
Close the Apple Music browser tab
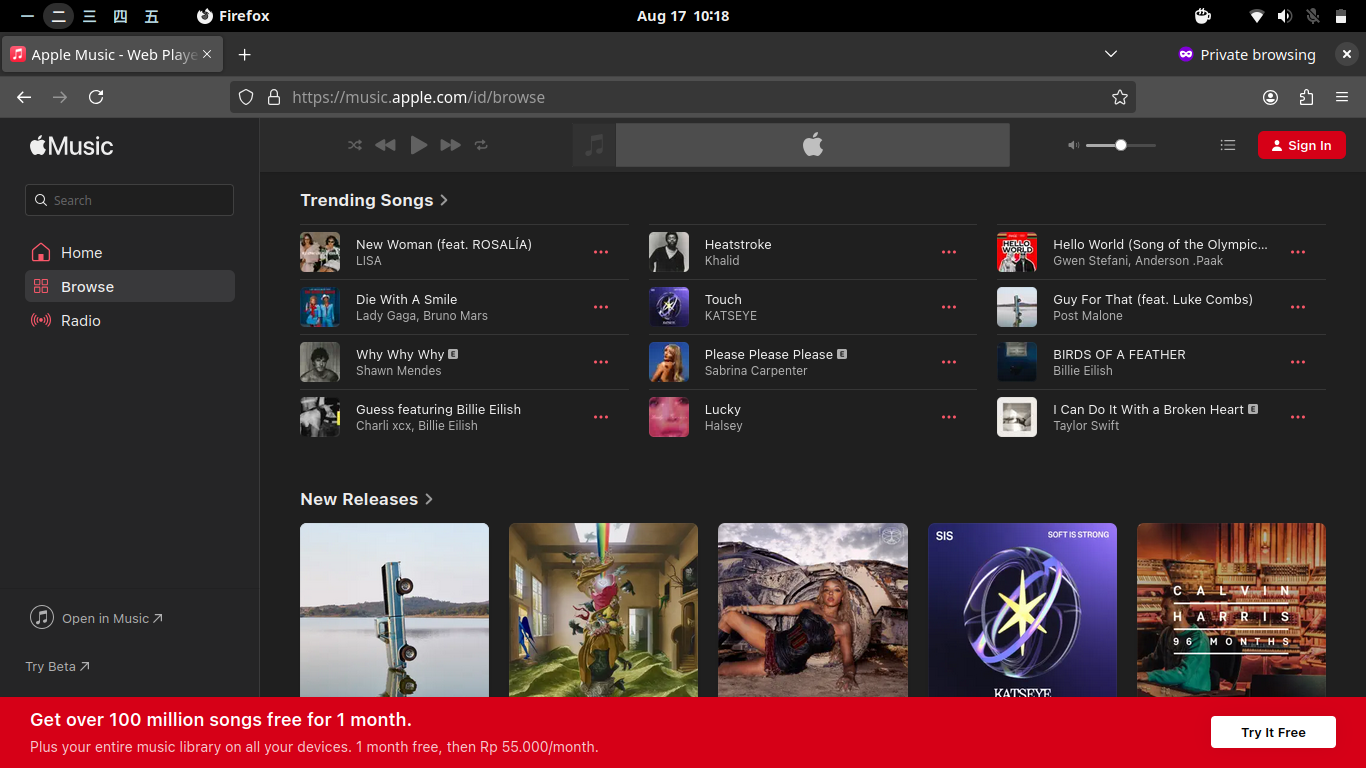coord(207,54)
